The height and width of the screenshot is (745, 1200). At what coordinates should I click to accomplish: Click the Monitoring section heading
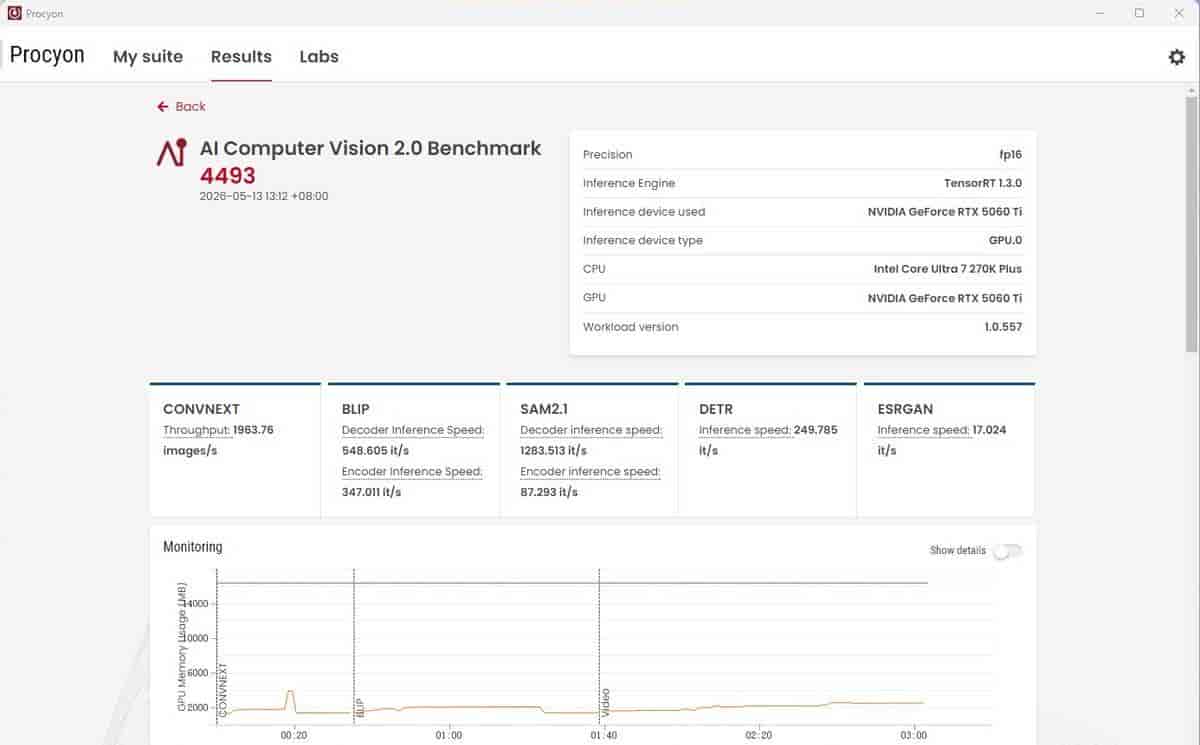[193, 547]
